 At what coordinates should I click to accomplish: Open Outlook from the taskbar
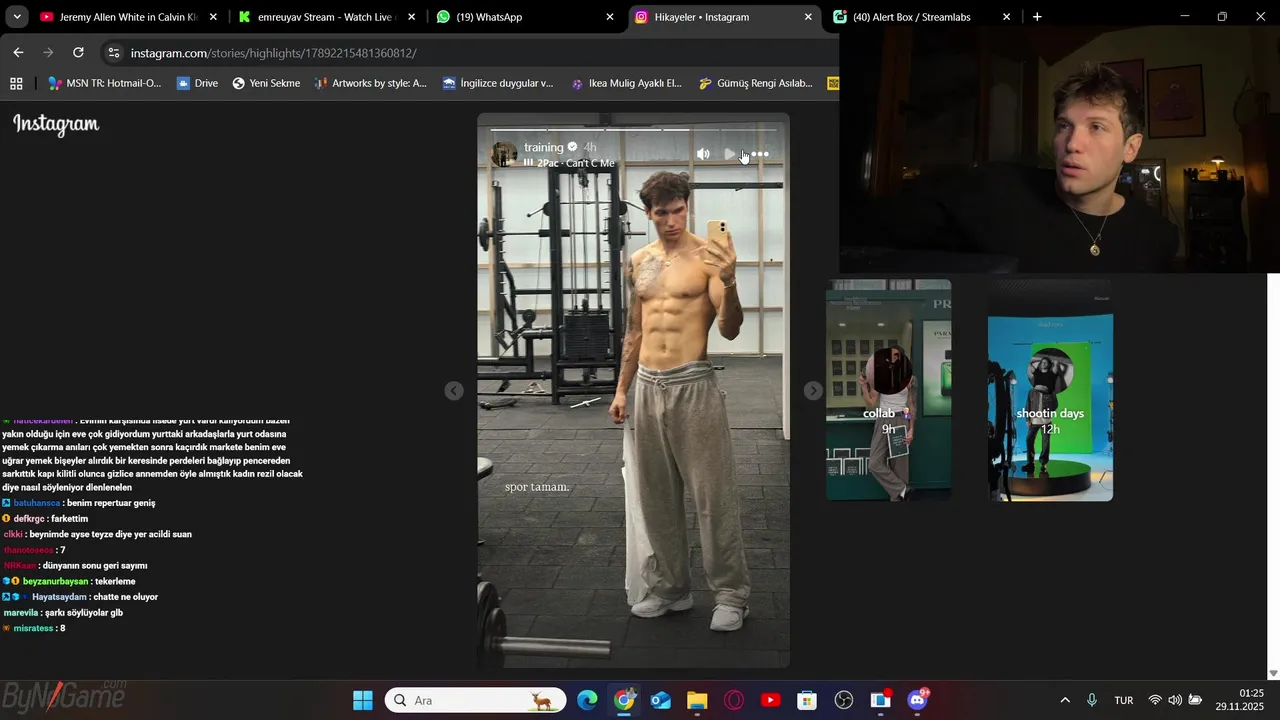pos(661,700)
